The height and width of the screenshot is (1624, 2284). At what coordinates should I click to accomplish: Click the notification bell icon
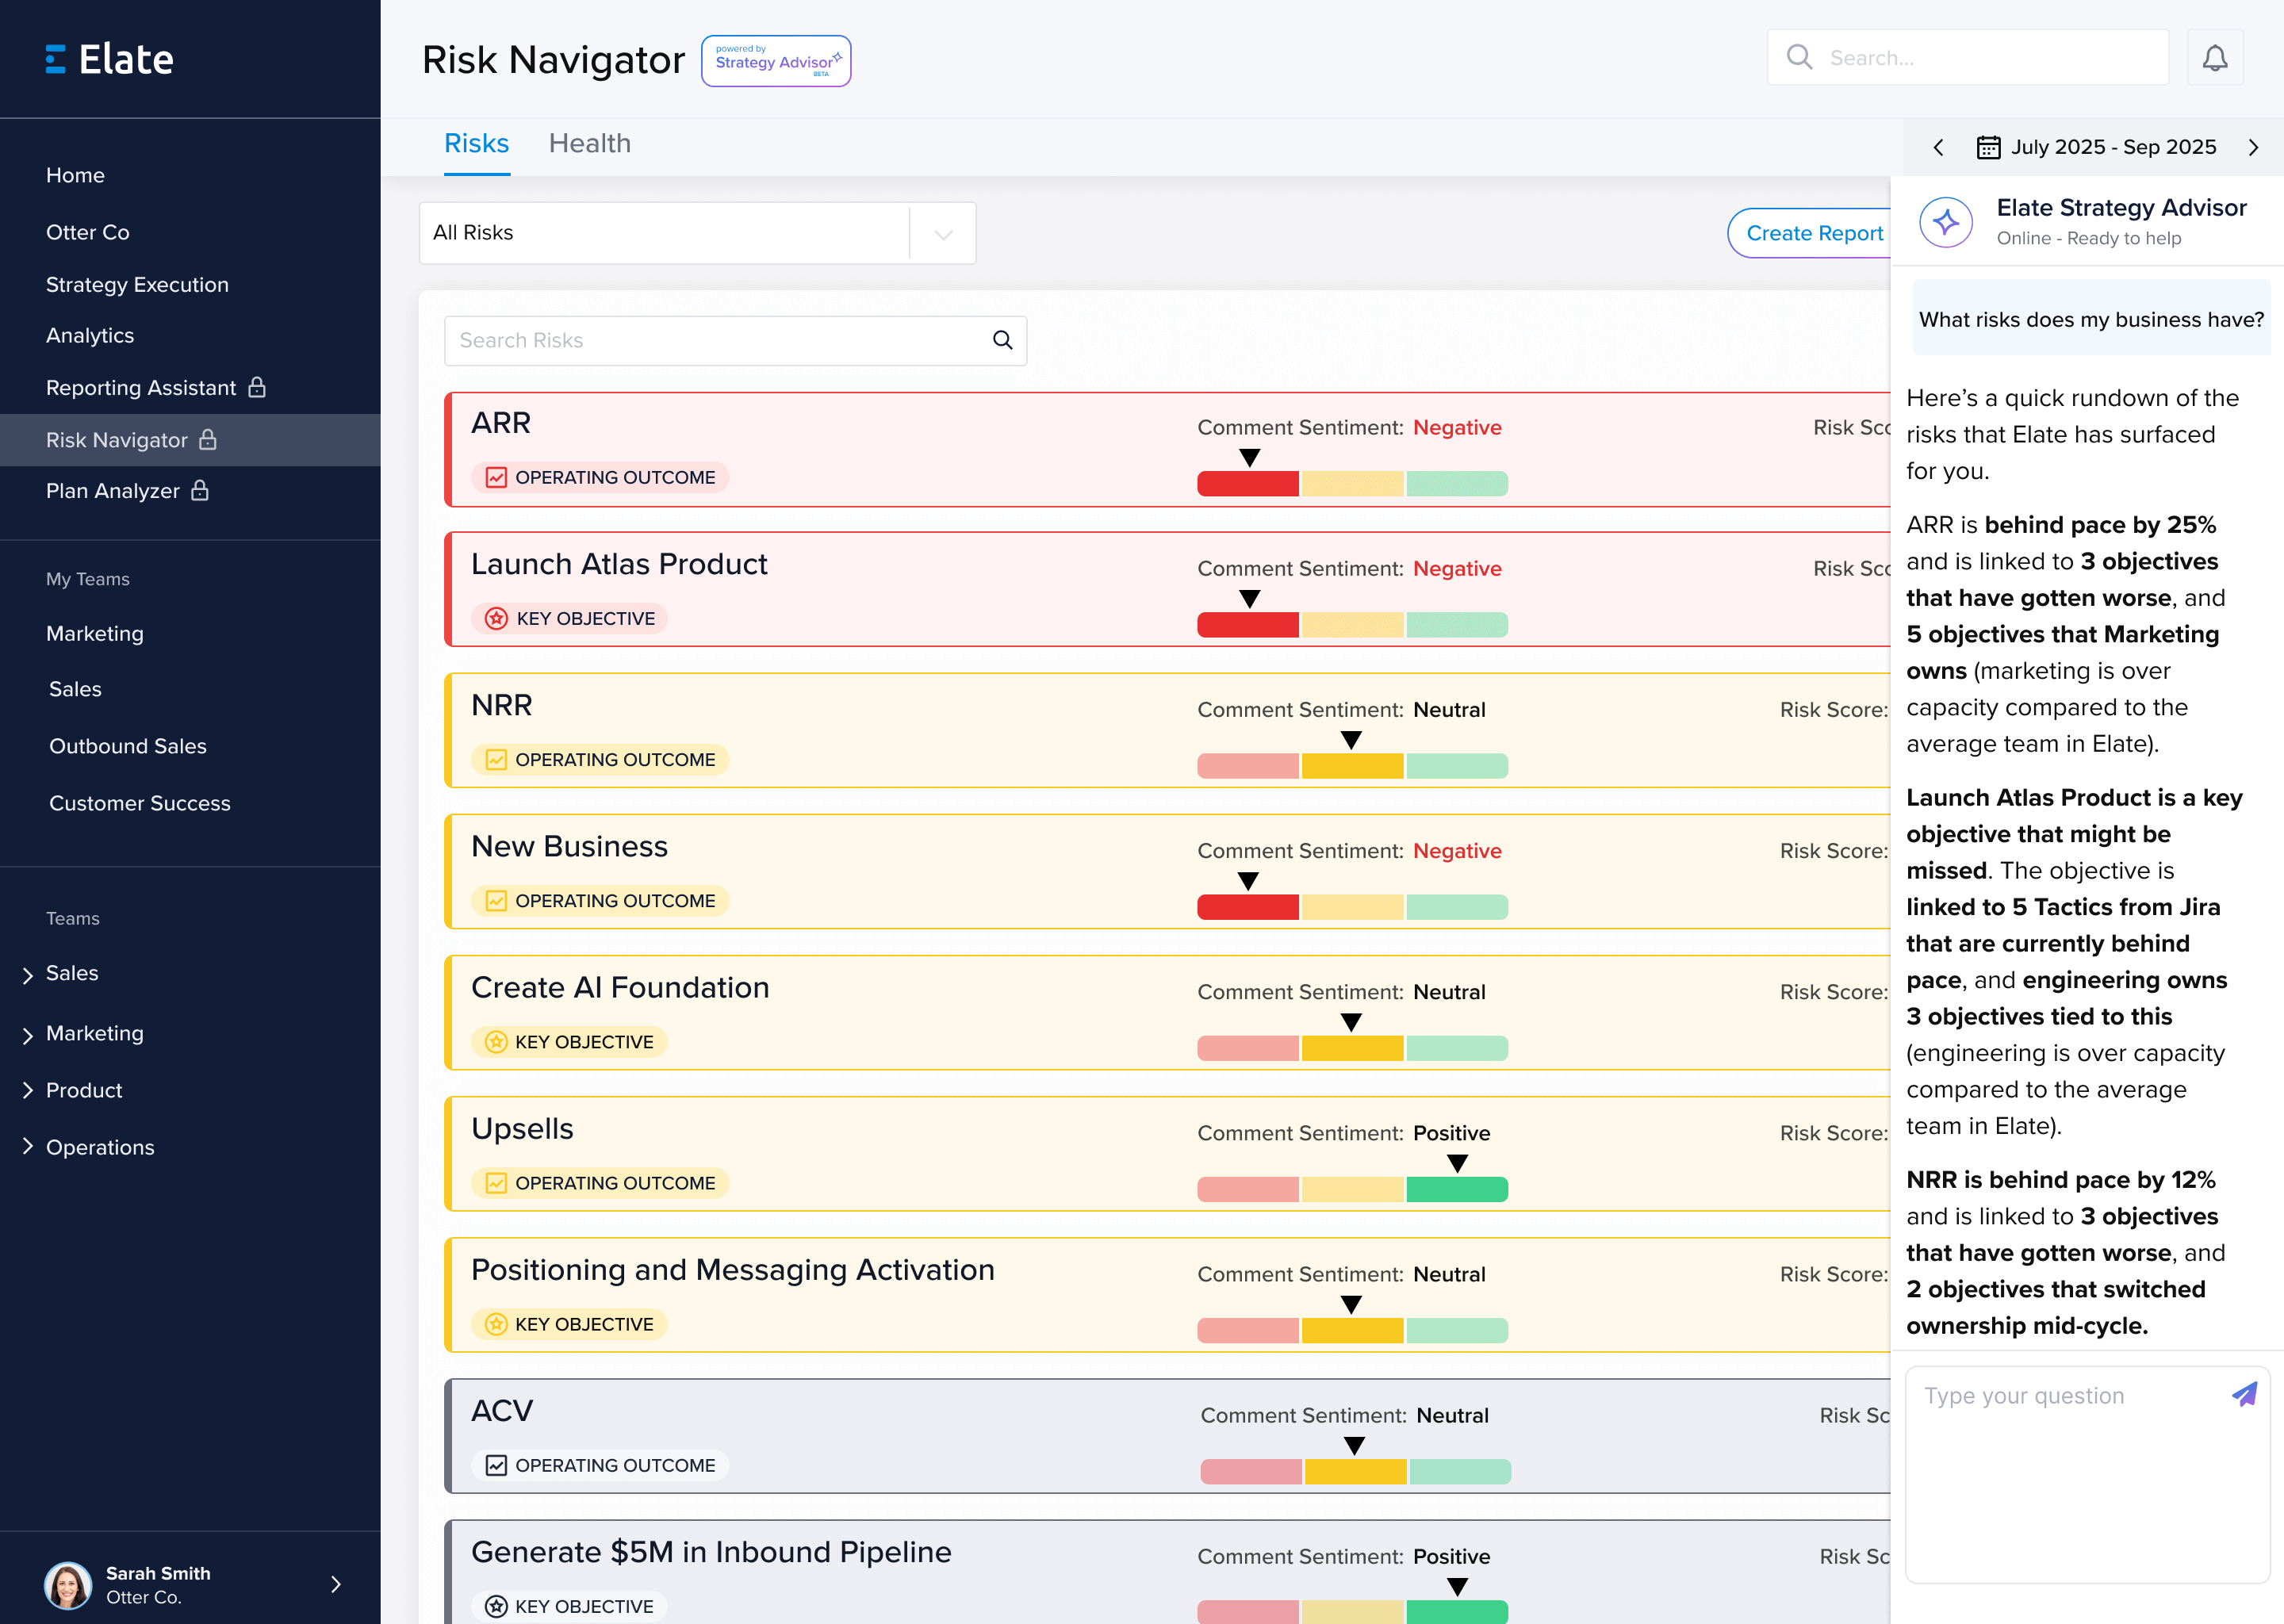(x=2215, y=58)
